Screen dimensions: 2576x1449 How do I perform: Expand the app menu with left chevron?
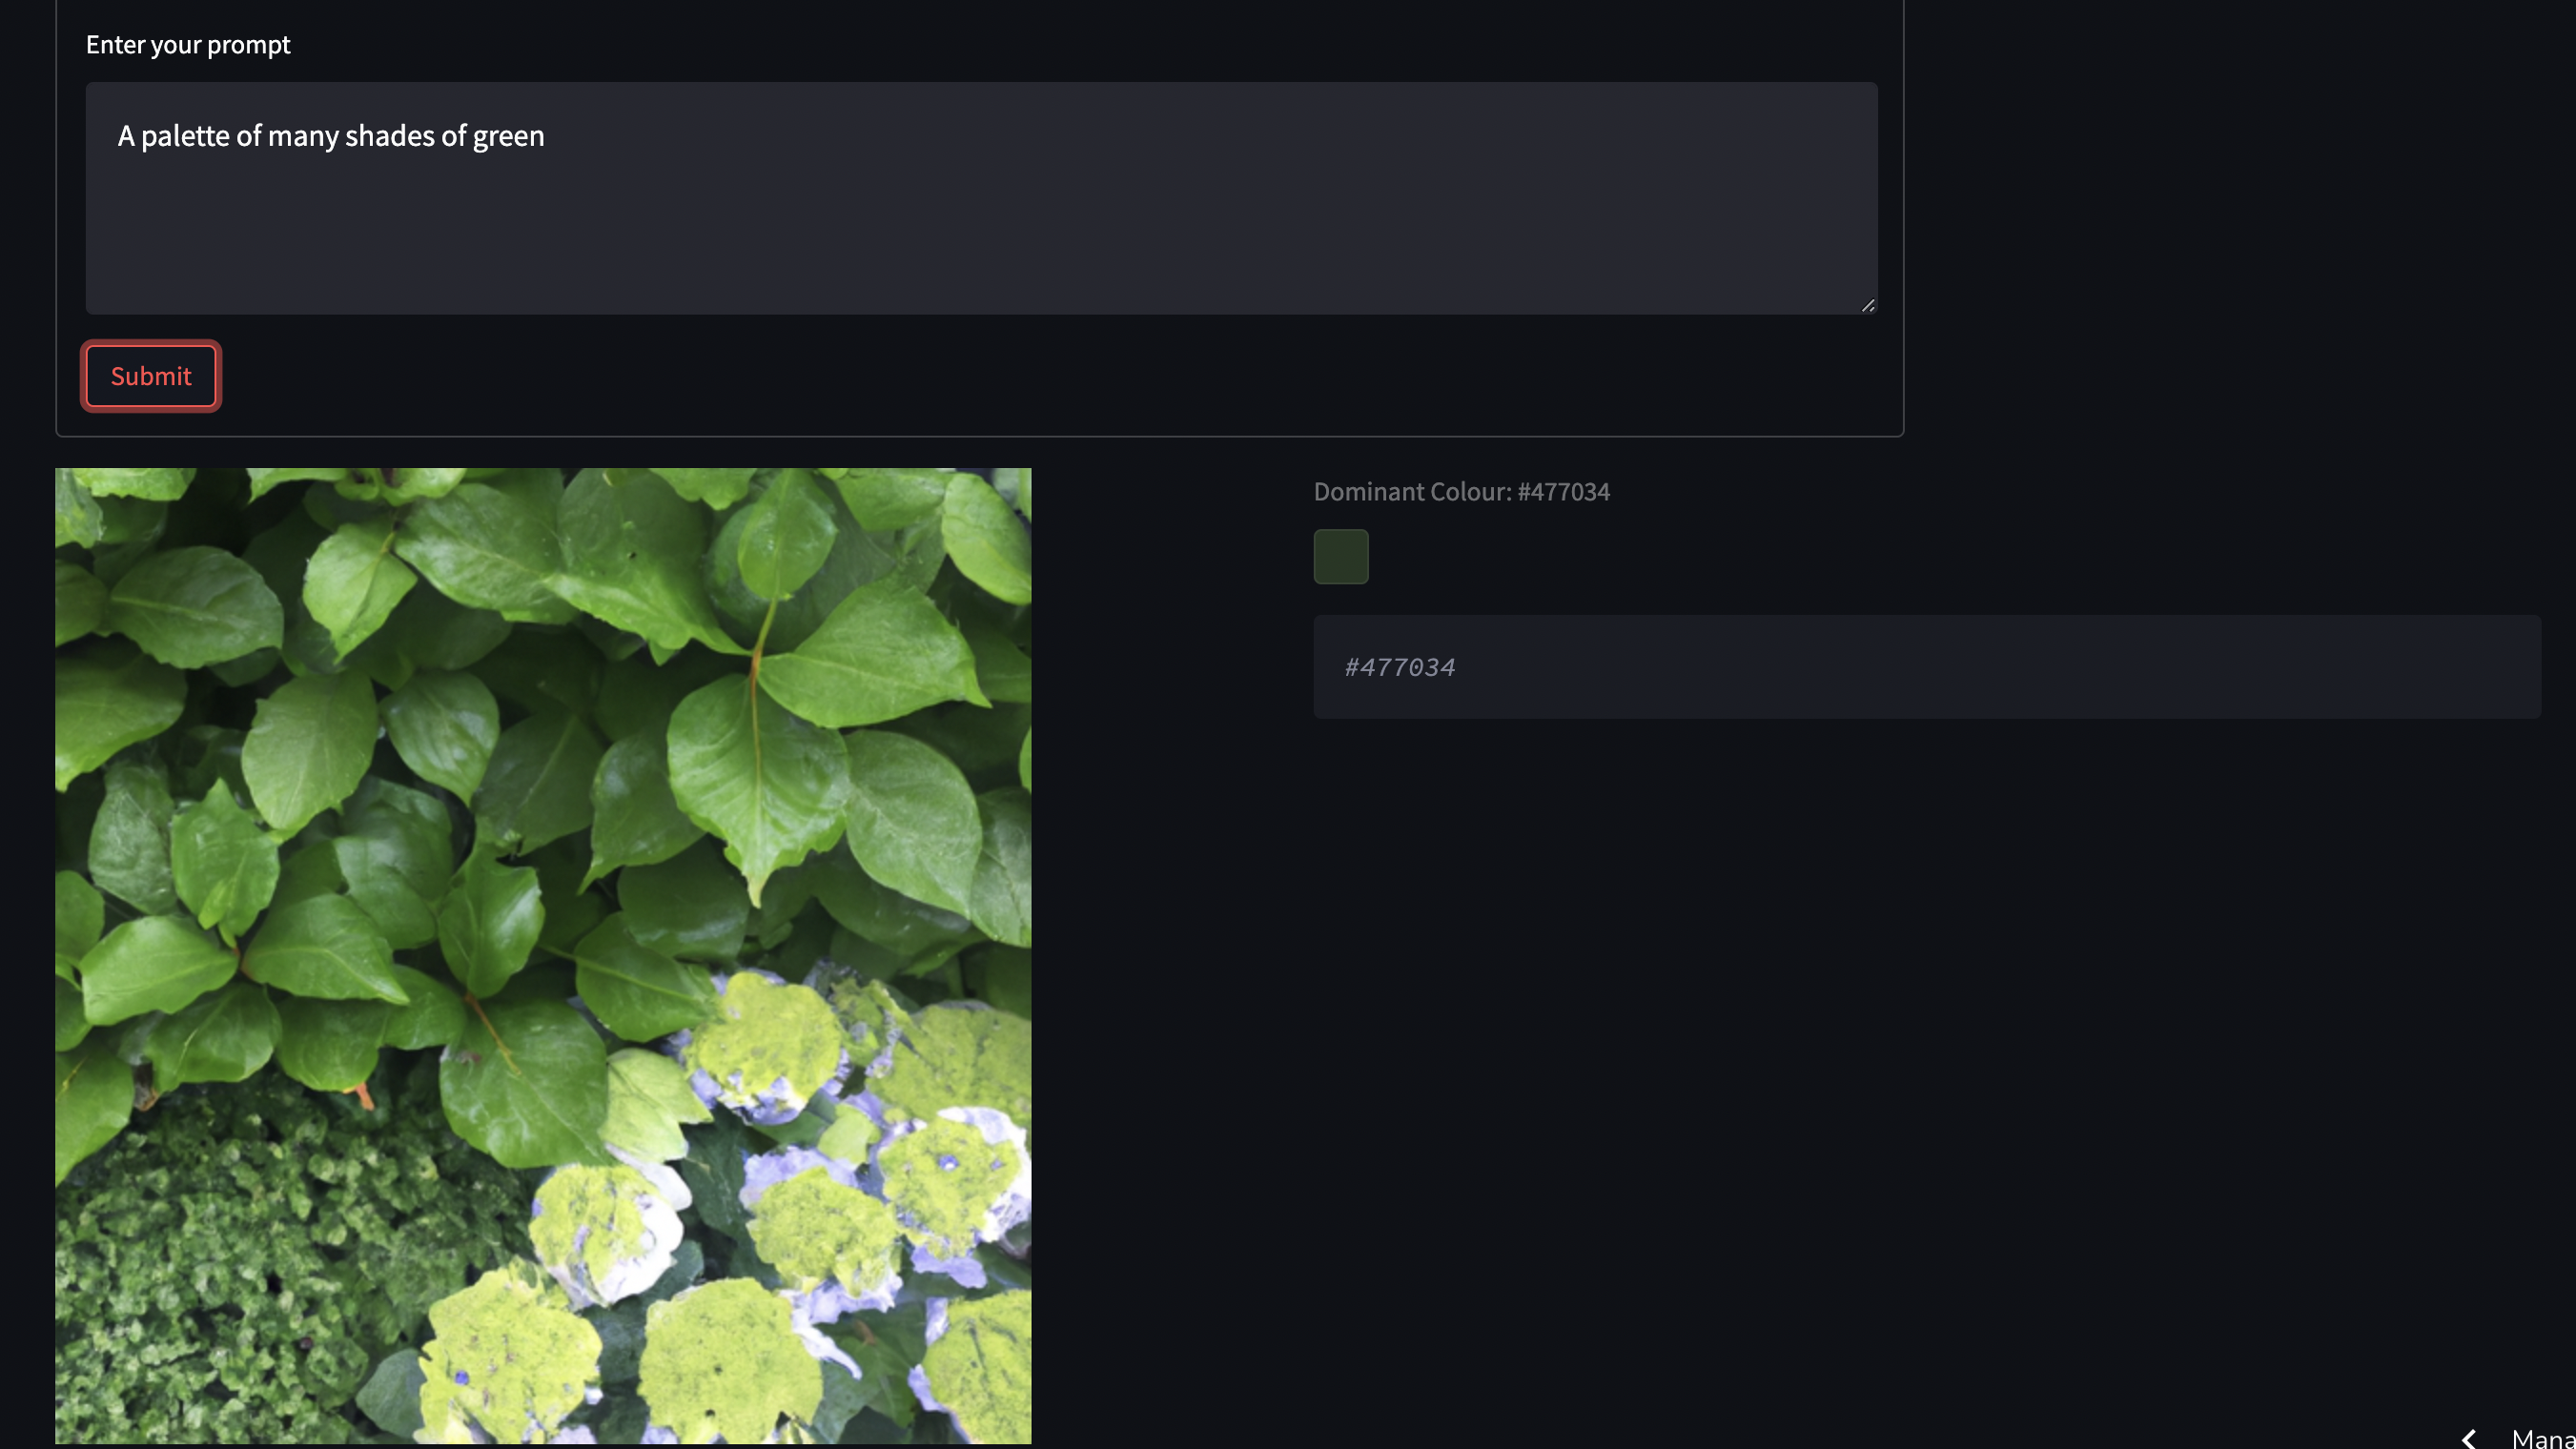pyautogui.click(x=2468, y=1438)
